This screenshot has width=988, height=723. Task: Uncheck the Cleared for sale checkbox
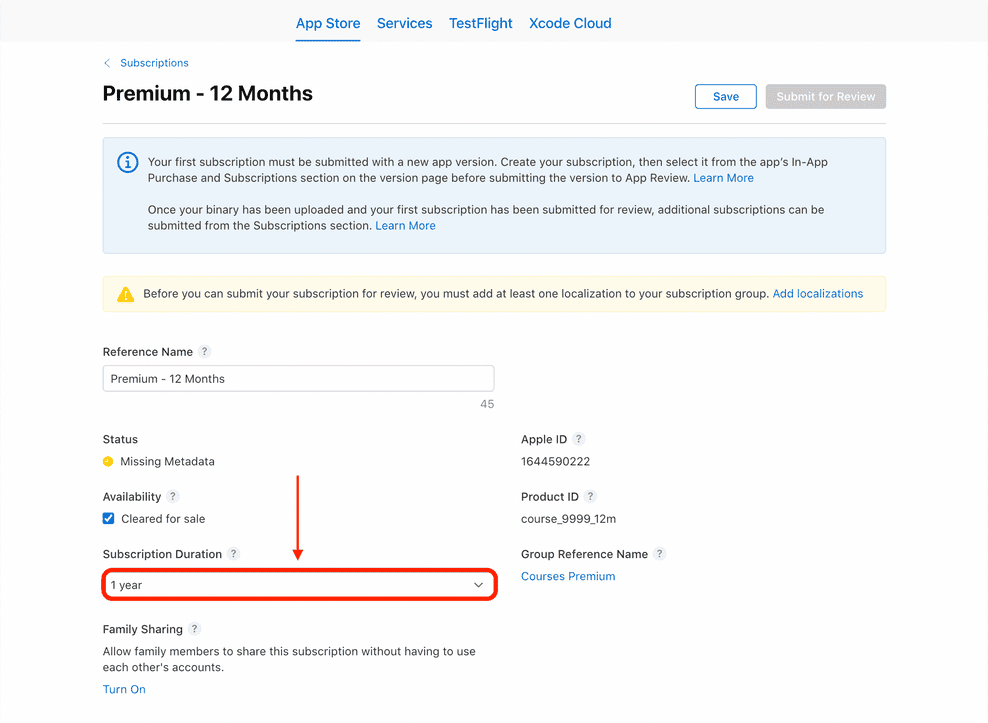pyautogui.click(x=109, y=519)
